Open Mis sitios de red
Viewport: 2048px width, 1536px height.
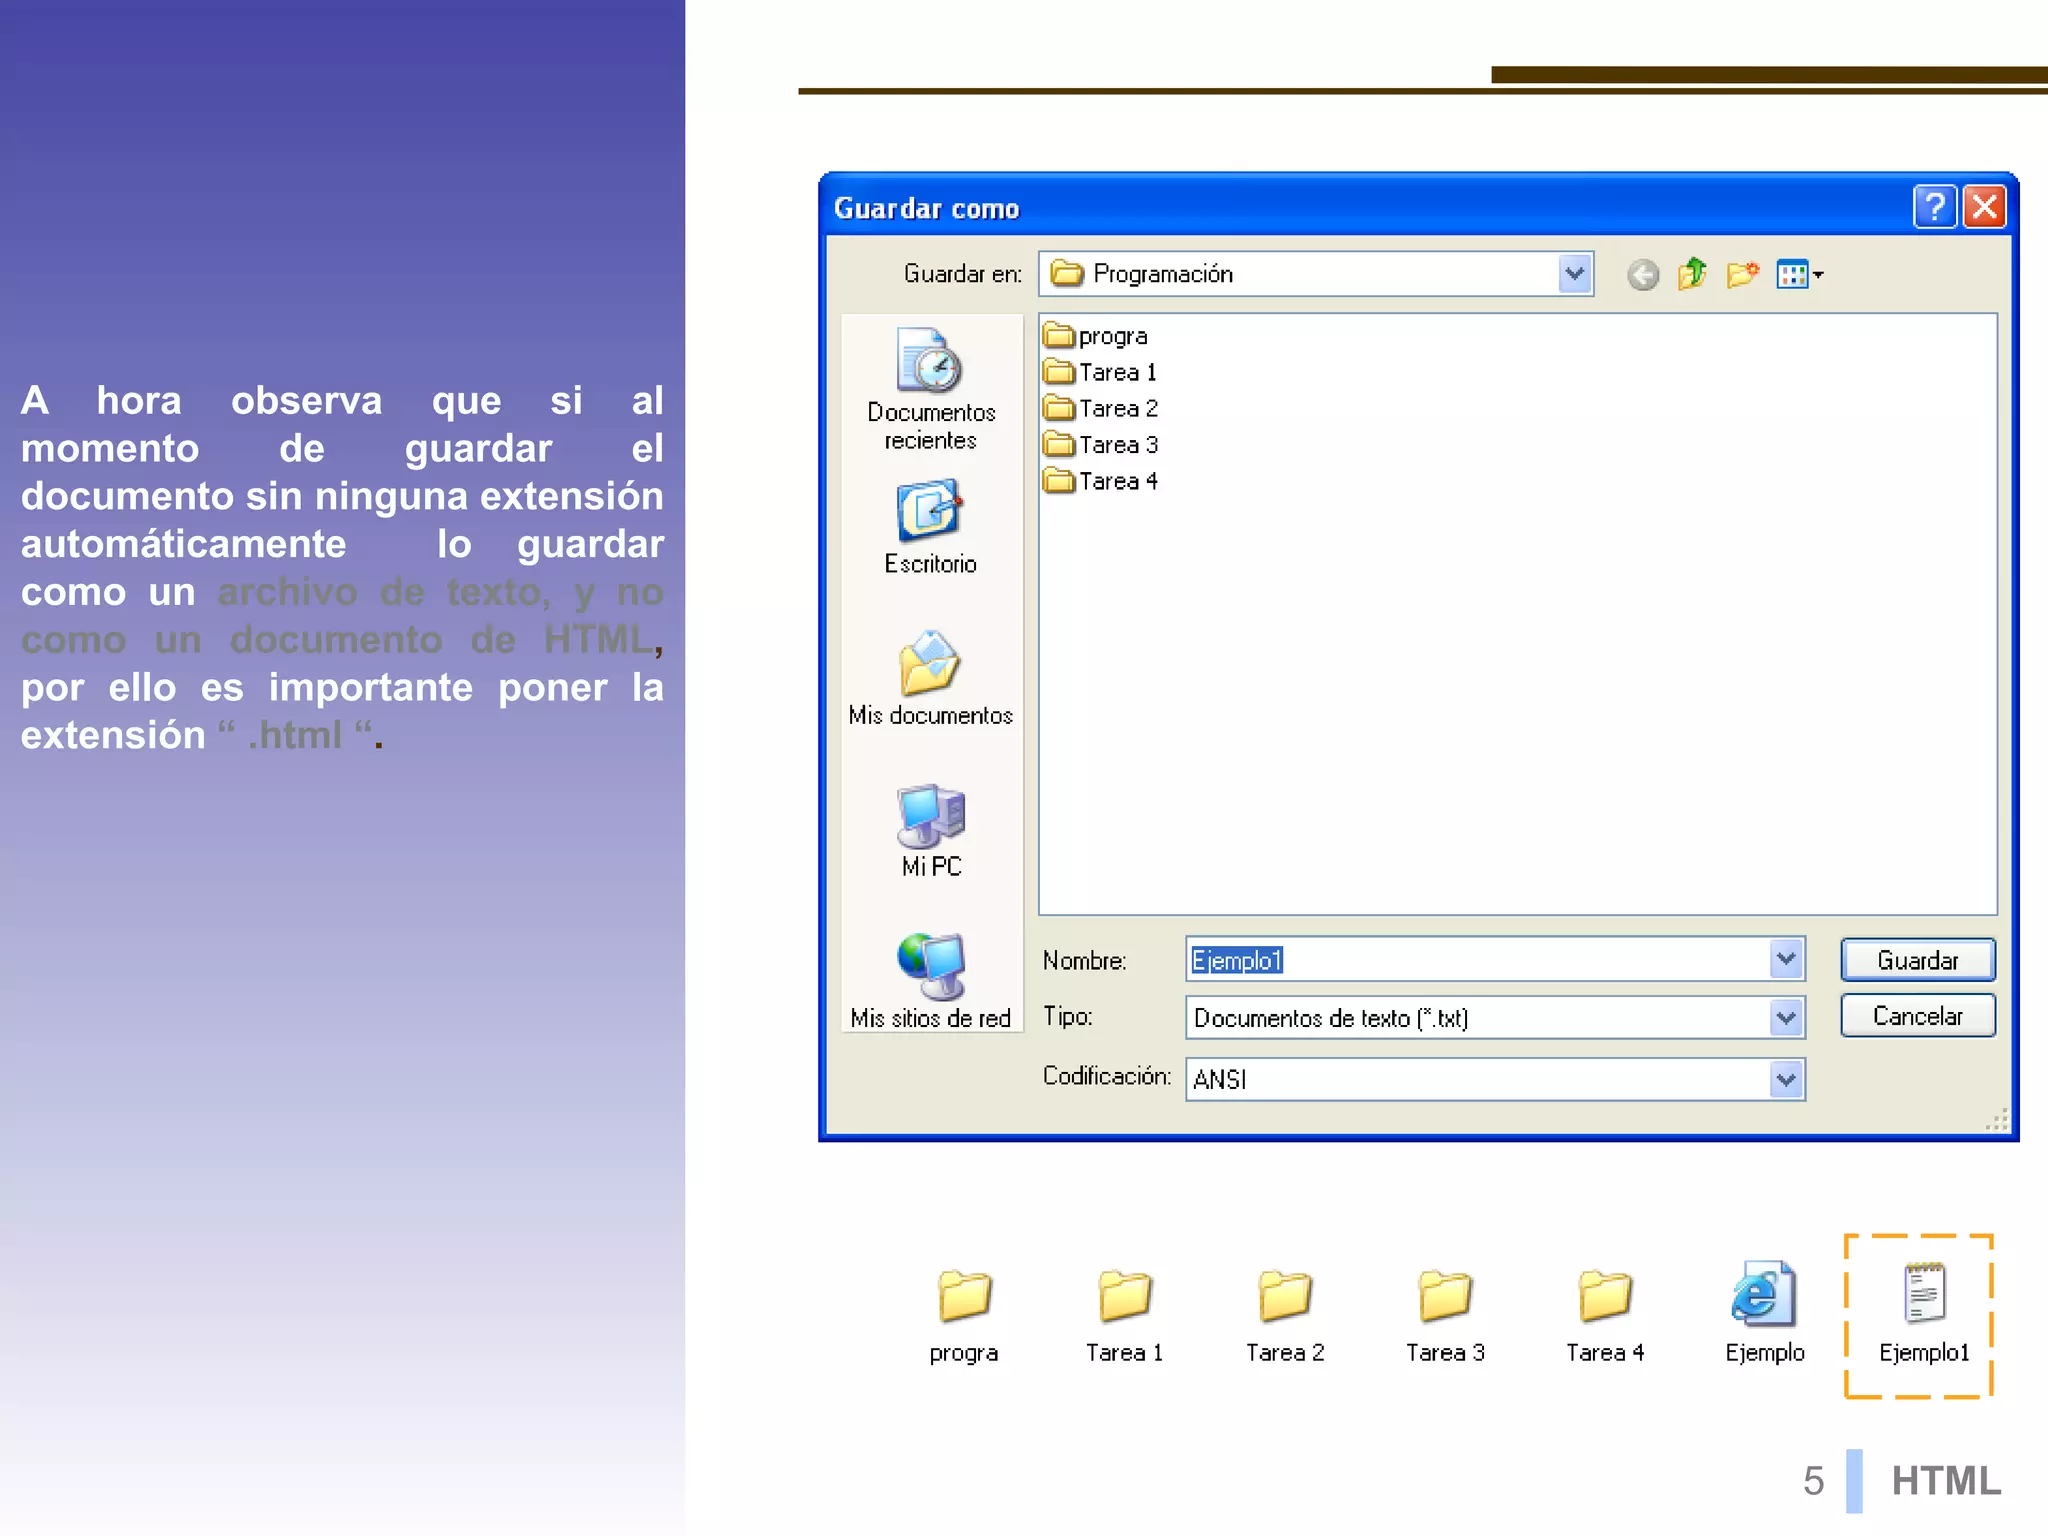pyautogui.click(x=930, y=982)
